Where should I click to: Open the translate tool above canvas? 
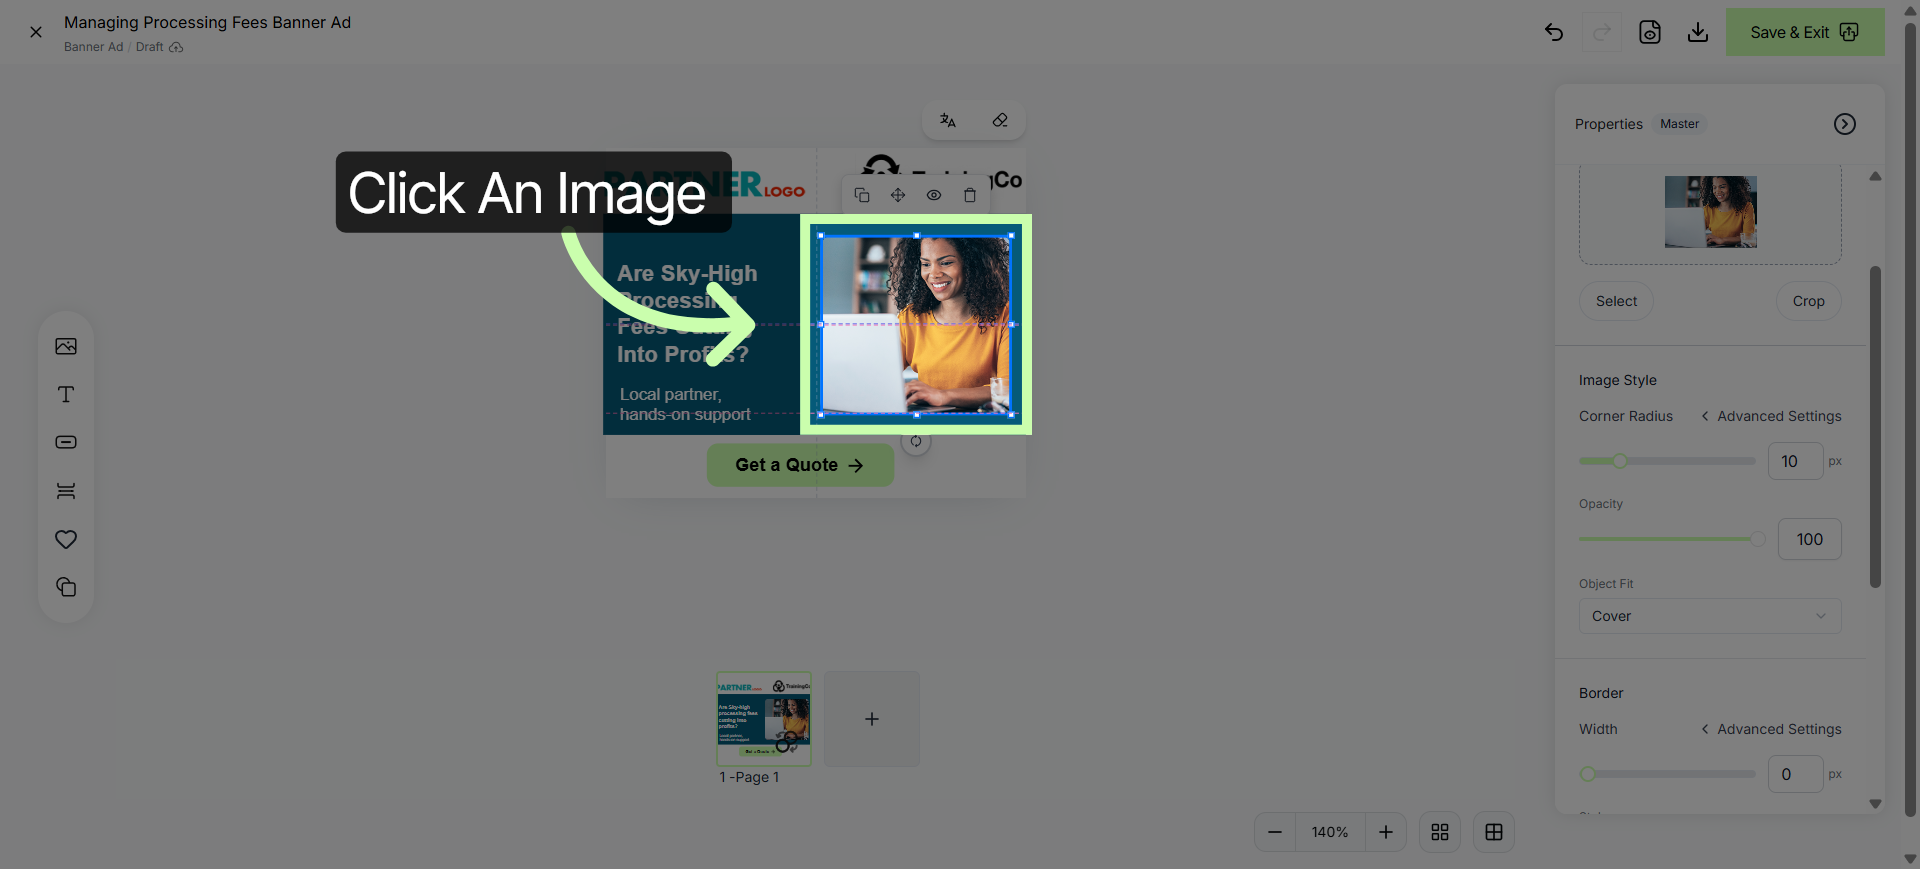click(948, 120)
